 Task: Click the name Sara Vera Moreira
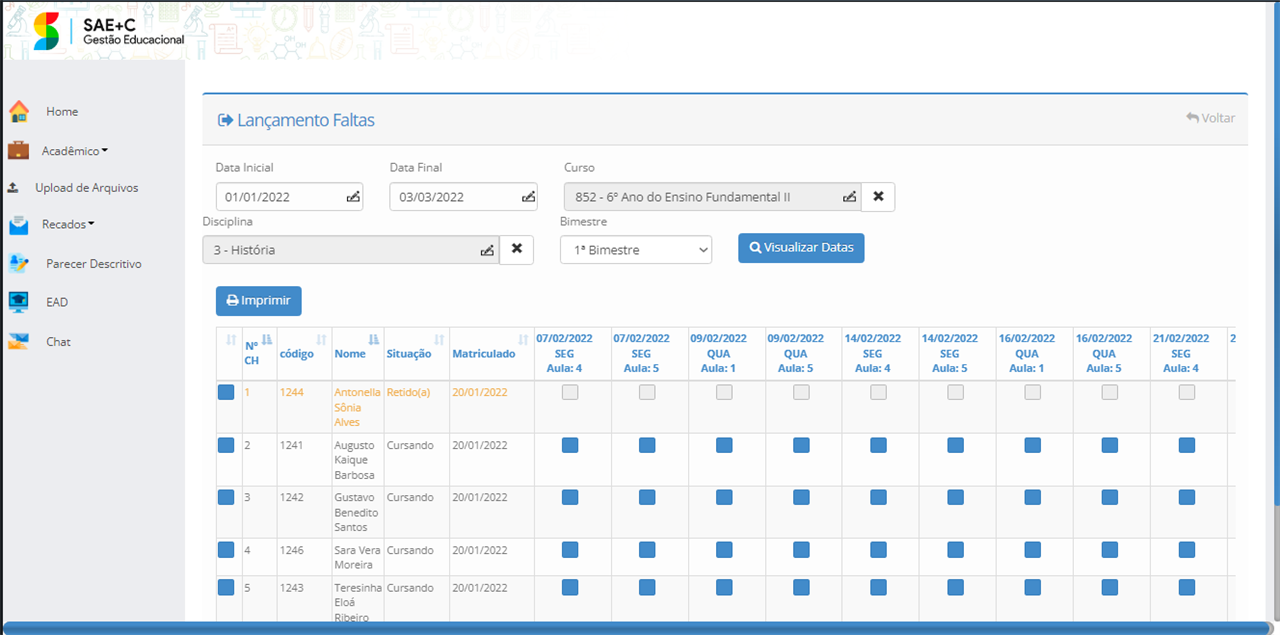(357, 557)
